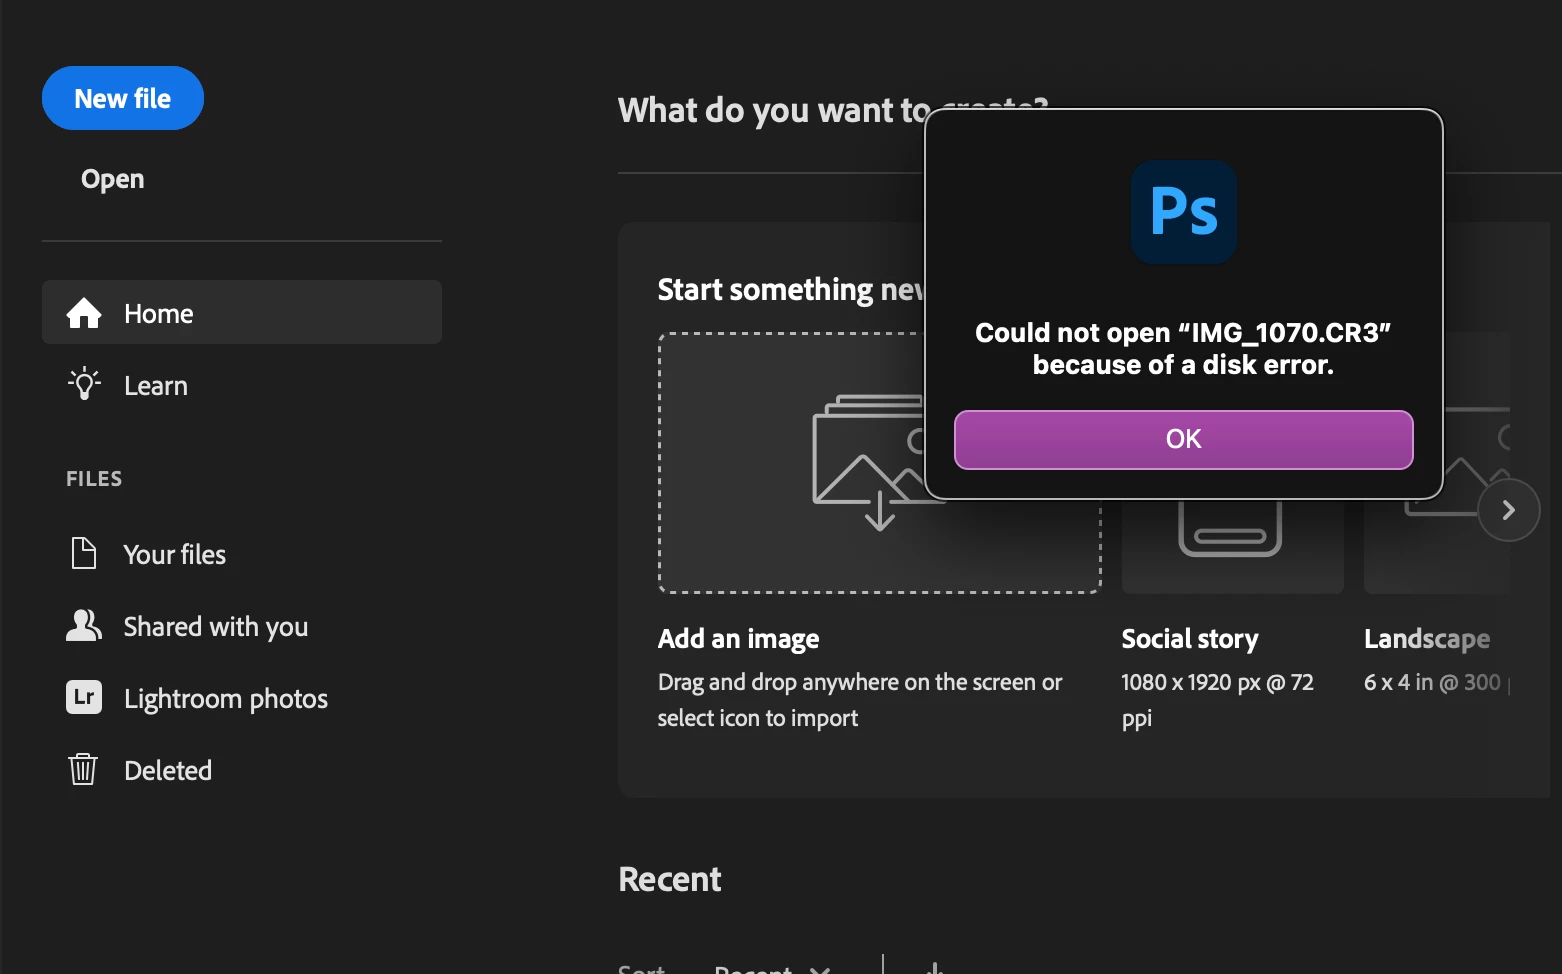Click the "FILES" sidebar heading
1562x974 pixels.
pos(94,479)
